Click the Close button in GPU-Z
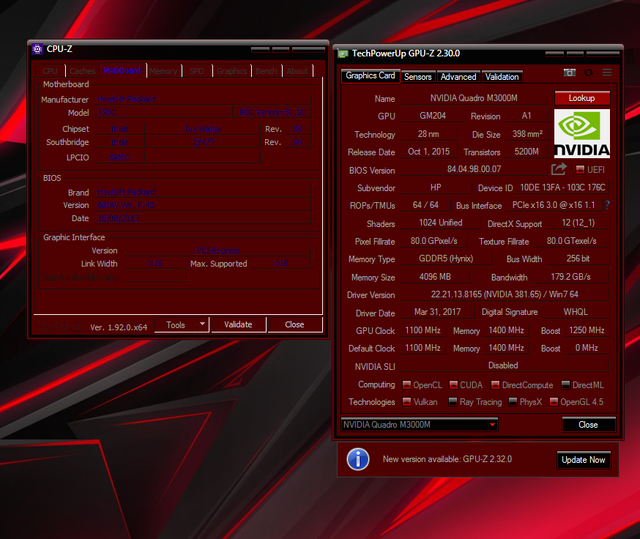Viewport: 640px width, 539px height. 588,425
